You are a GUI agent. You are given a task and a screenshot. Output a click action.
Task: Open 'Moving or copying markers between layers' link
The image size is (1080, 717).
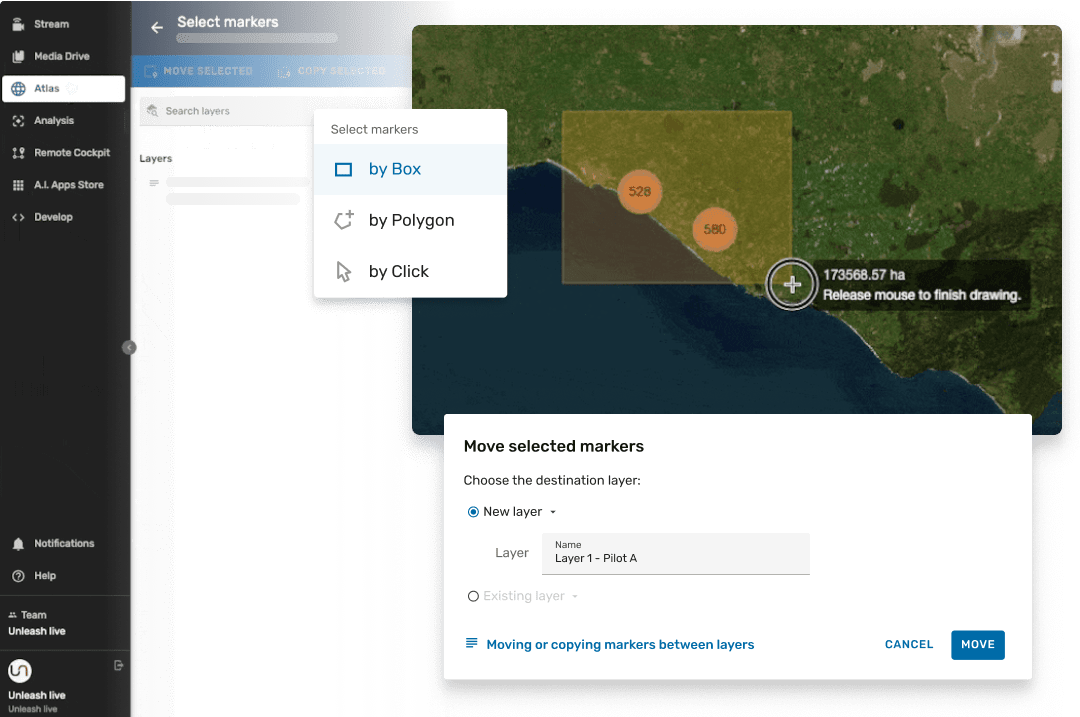621,644
